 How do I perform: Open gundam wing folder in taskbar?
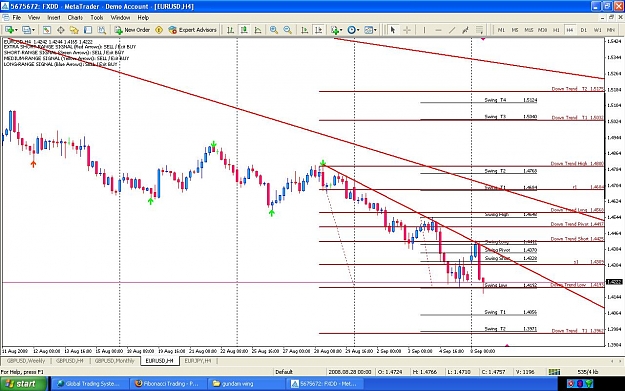coord(245,384)
